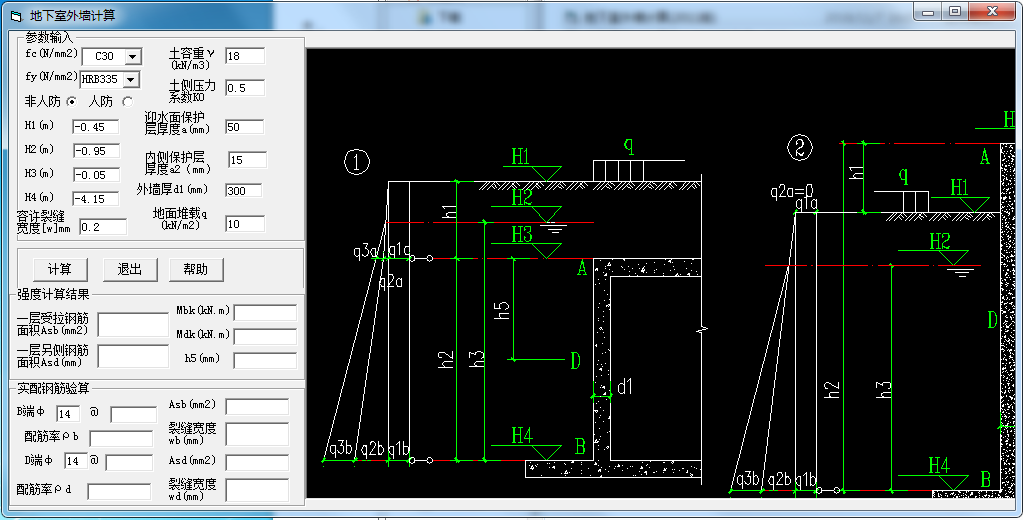Click the H1 (m) input field

[x=96, y=127]
